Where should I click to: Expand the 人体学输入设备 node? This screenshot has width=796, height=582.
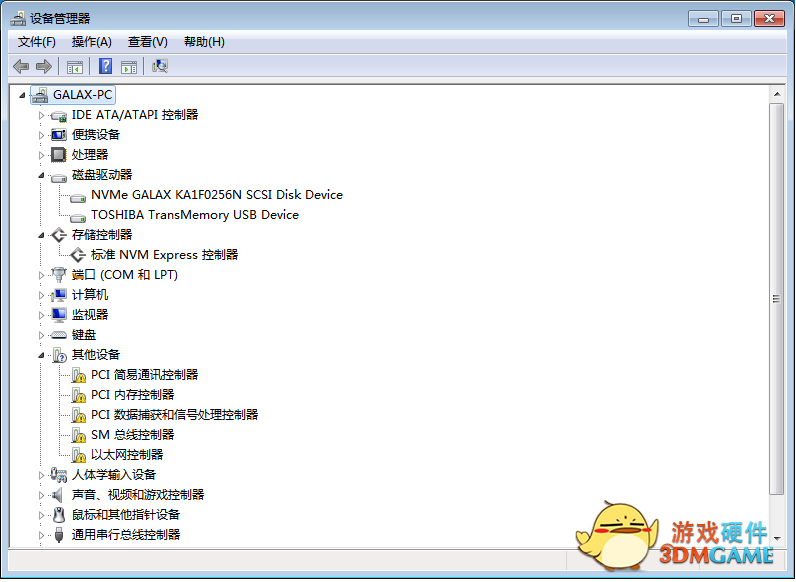click(x=41, y=475)
